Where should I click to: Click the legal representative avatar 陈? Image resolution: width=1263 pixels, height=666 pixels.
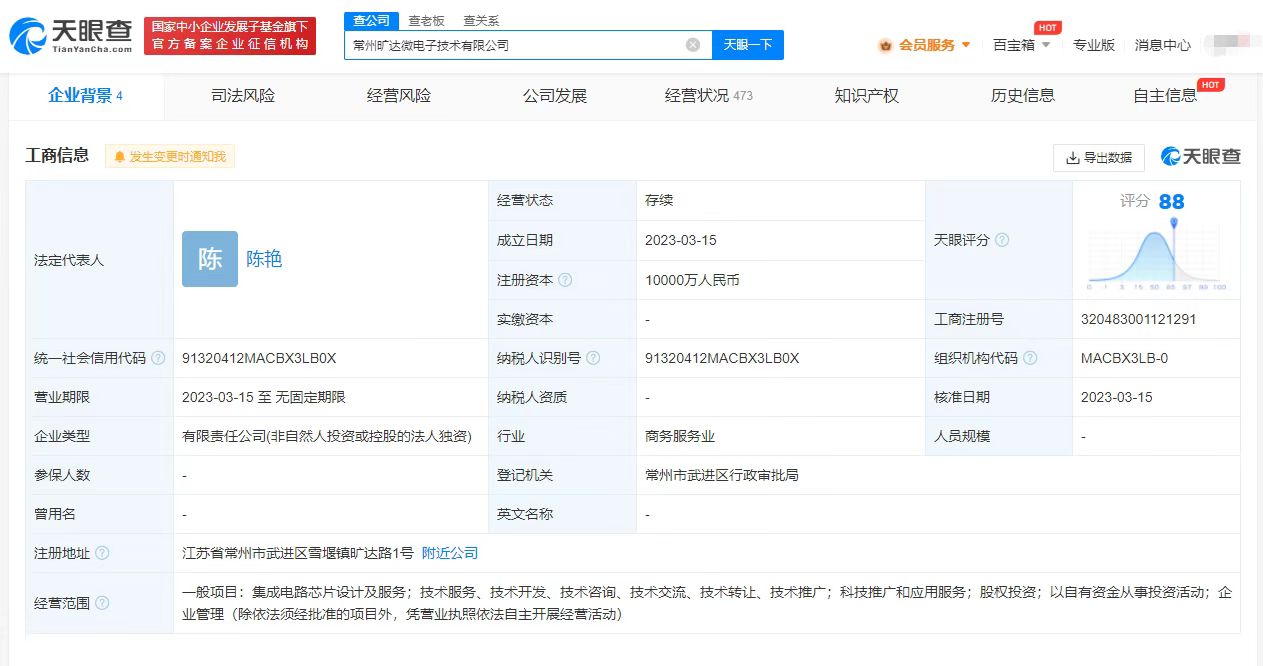(208, 259)
